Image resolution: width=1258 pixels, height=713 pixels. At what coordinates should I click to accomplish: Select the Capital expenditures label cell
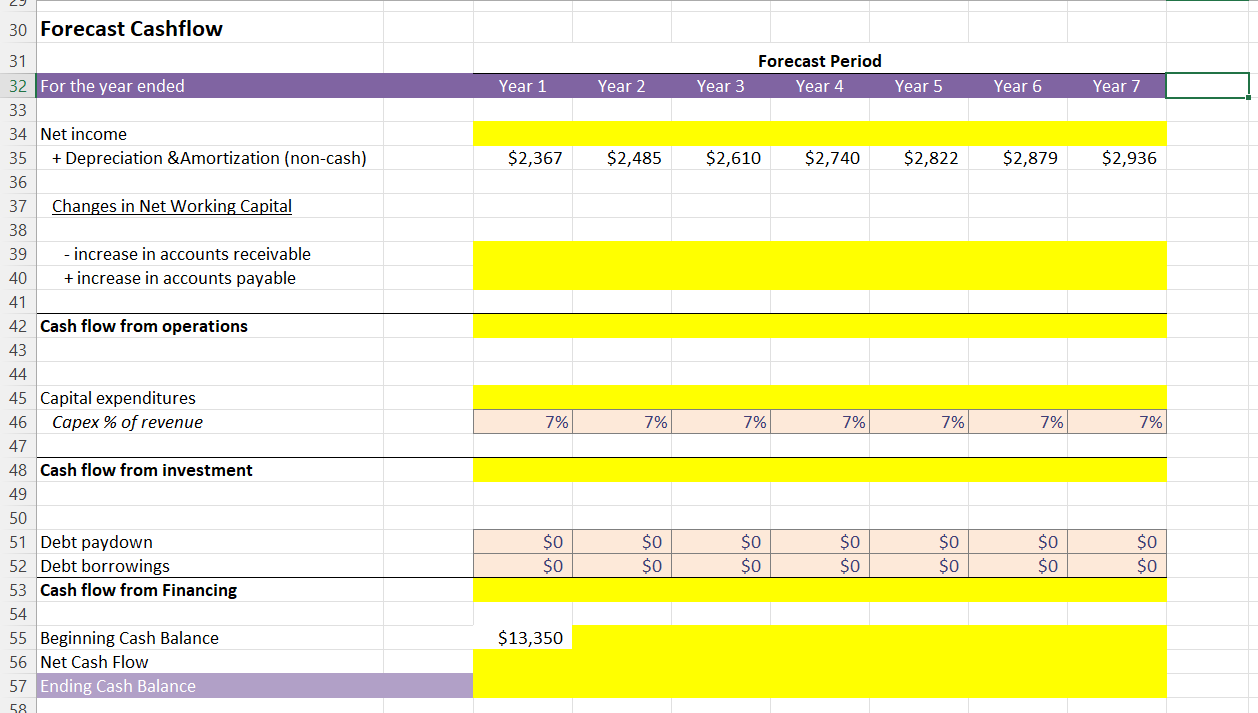[210, 398]
